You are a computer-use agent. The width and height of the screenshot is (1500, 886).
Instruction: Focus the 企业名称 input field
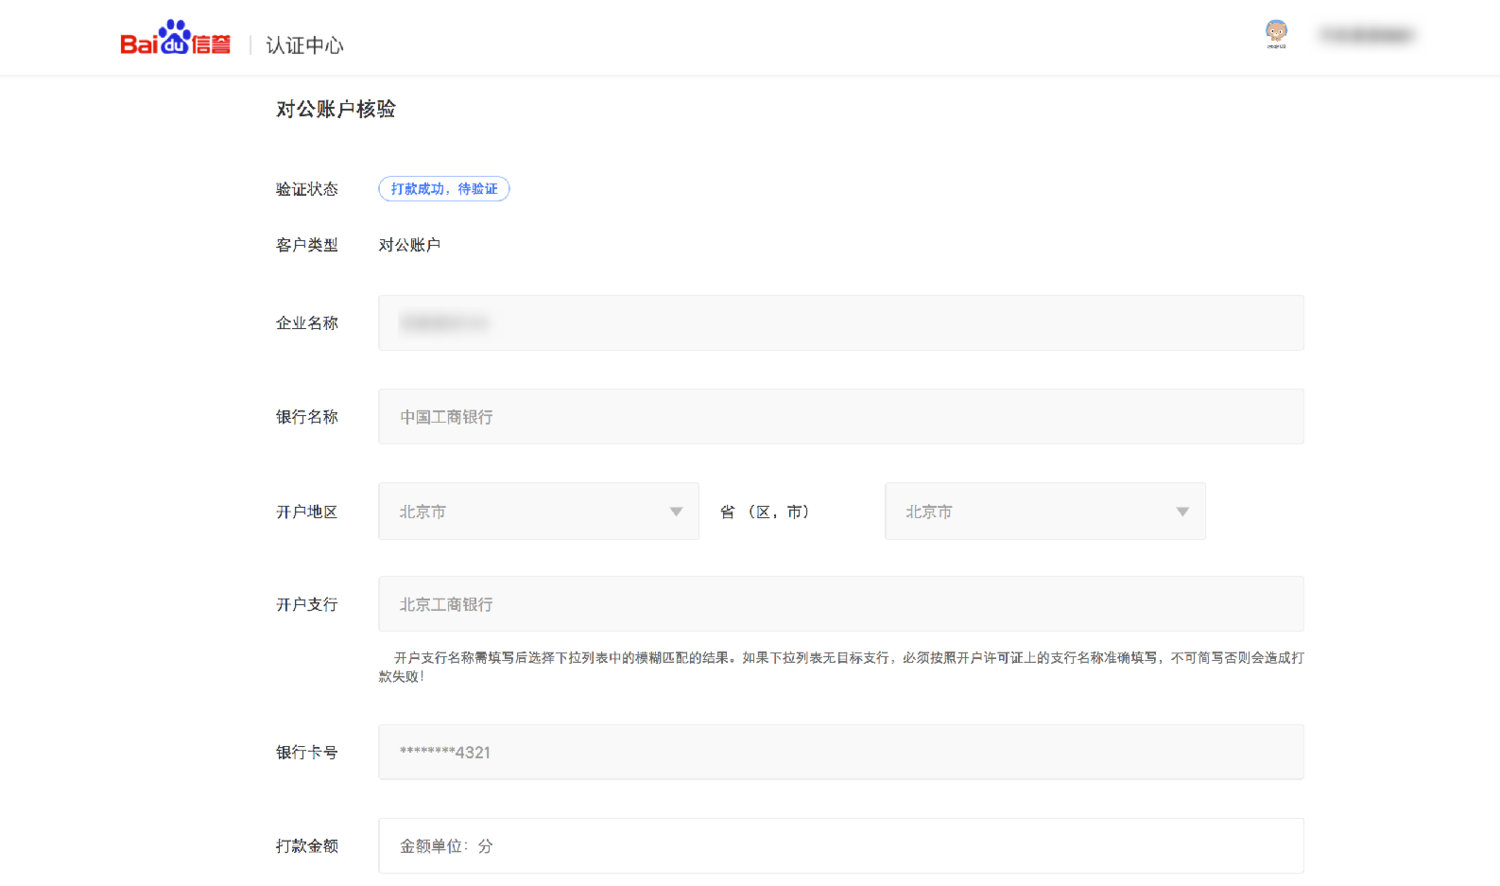coord(840,323)
